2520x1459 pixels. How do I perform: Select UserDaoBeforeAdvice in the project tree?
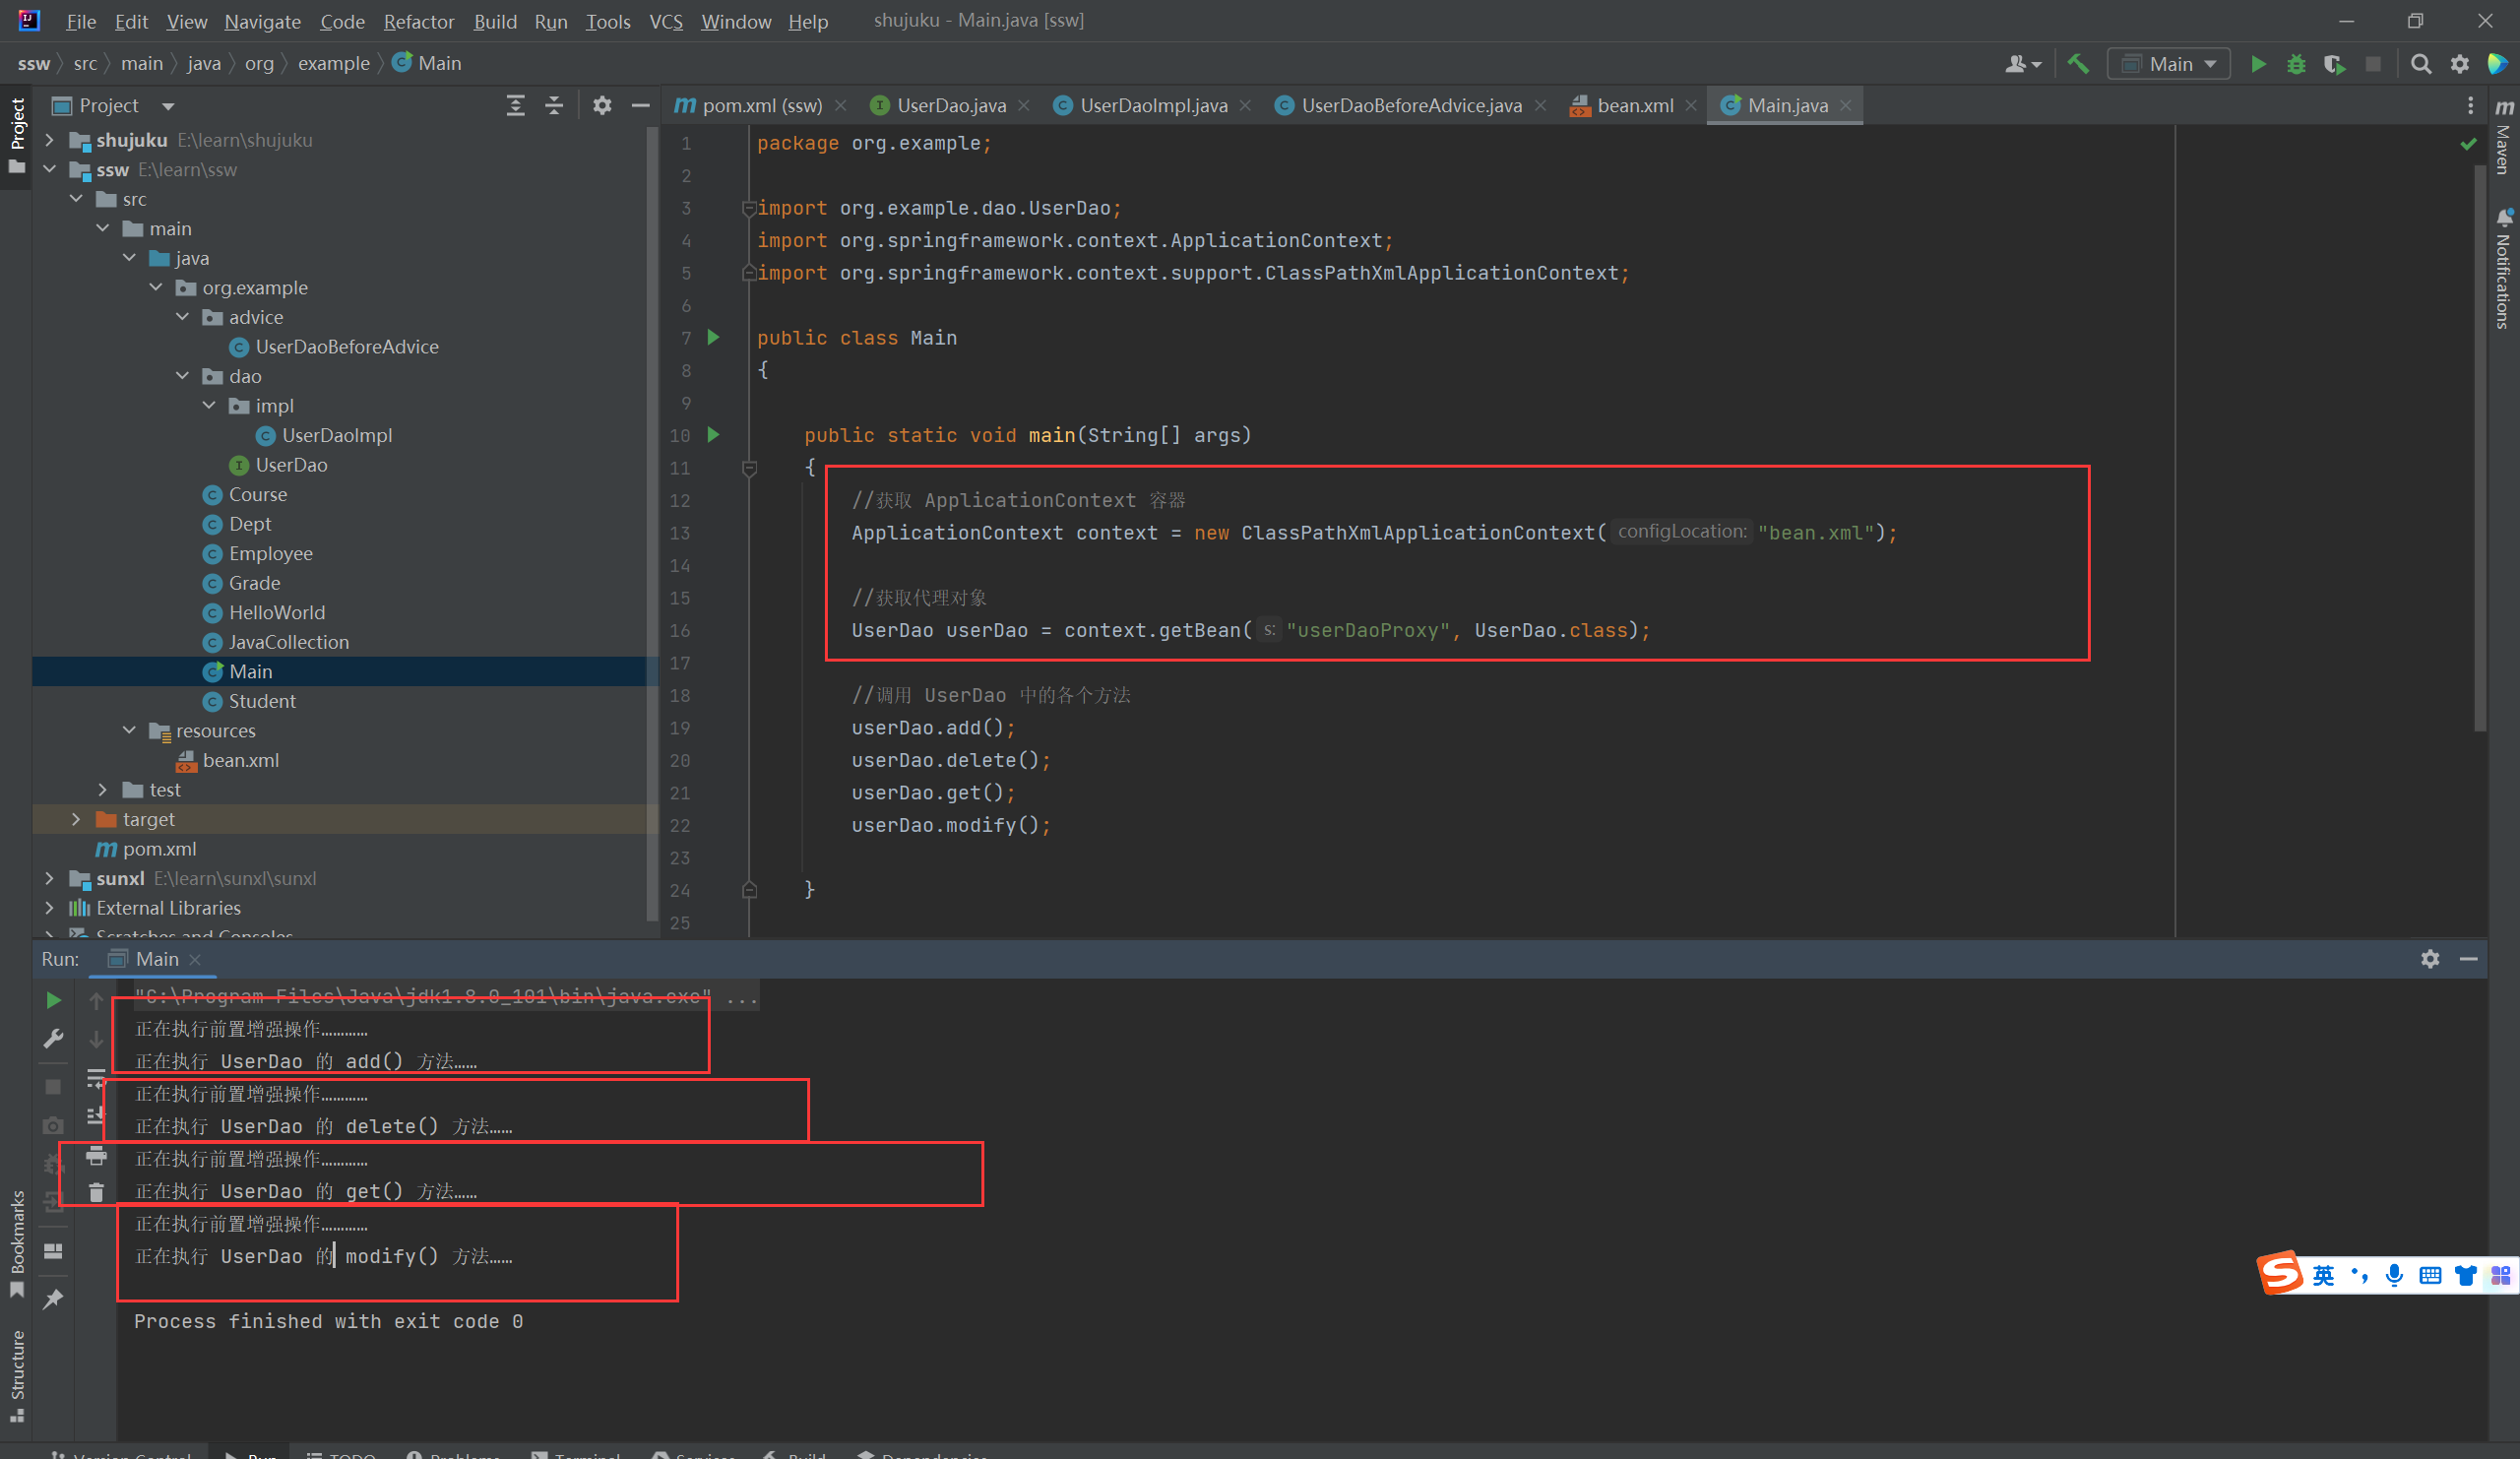pyautogui.click(x=346, y=347)
